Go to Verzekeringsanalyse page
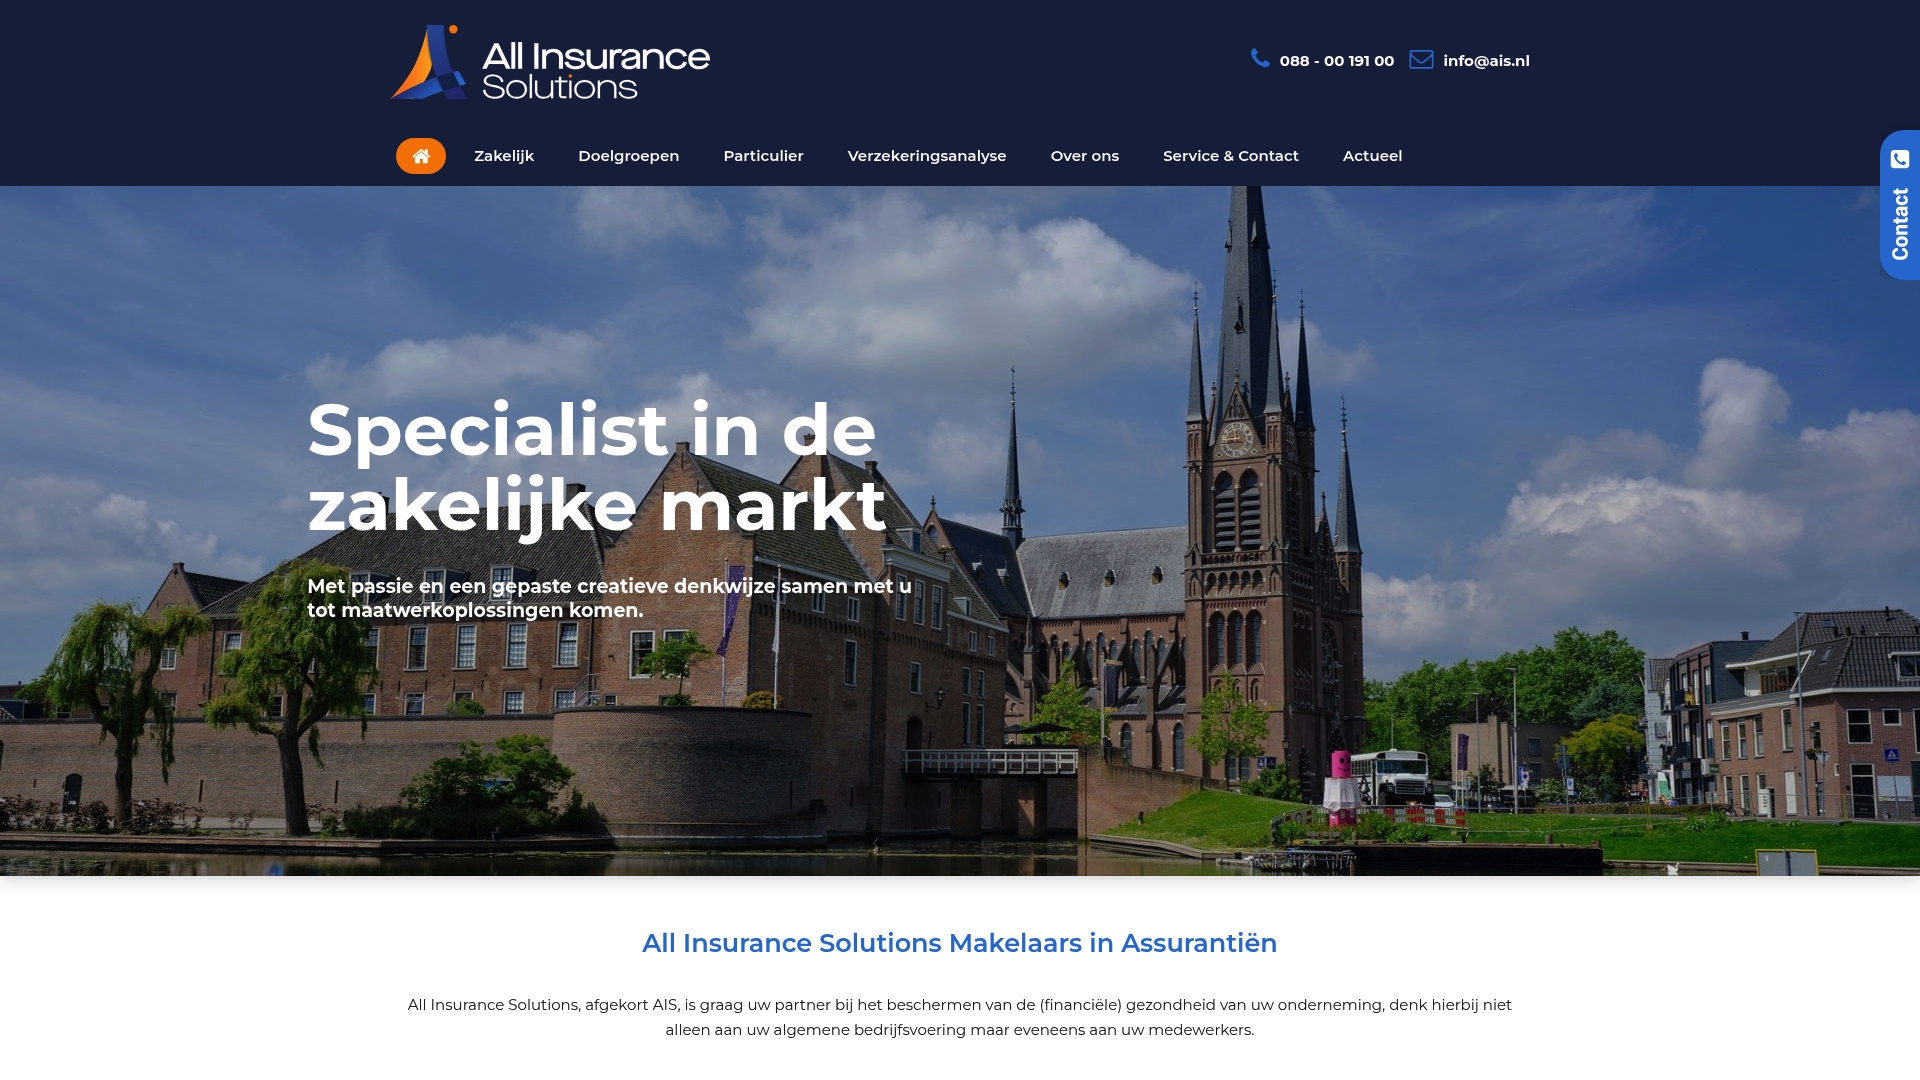 pyautogui.click(x=927, y=156)
